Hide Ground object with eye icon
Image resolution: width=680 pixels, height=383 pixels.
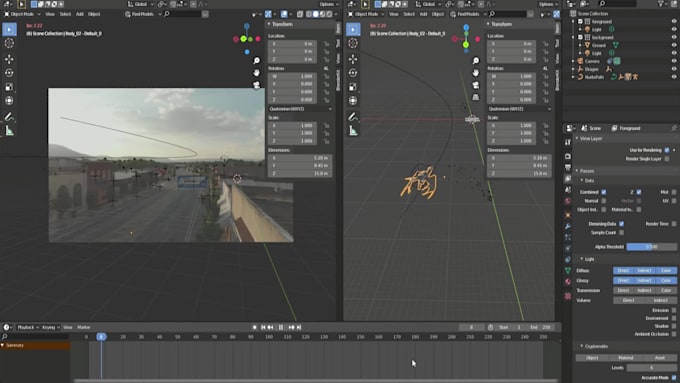[x=673, y=45]
